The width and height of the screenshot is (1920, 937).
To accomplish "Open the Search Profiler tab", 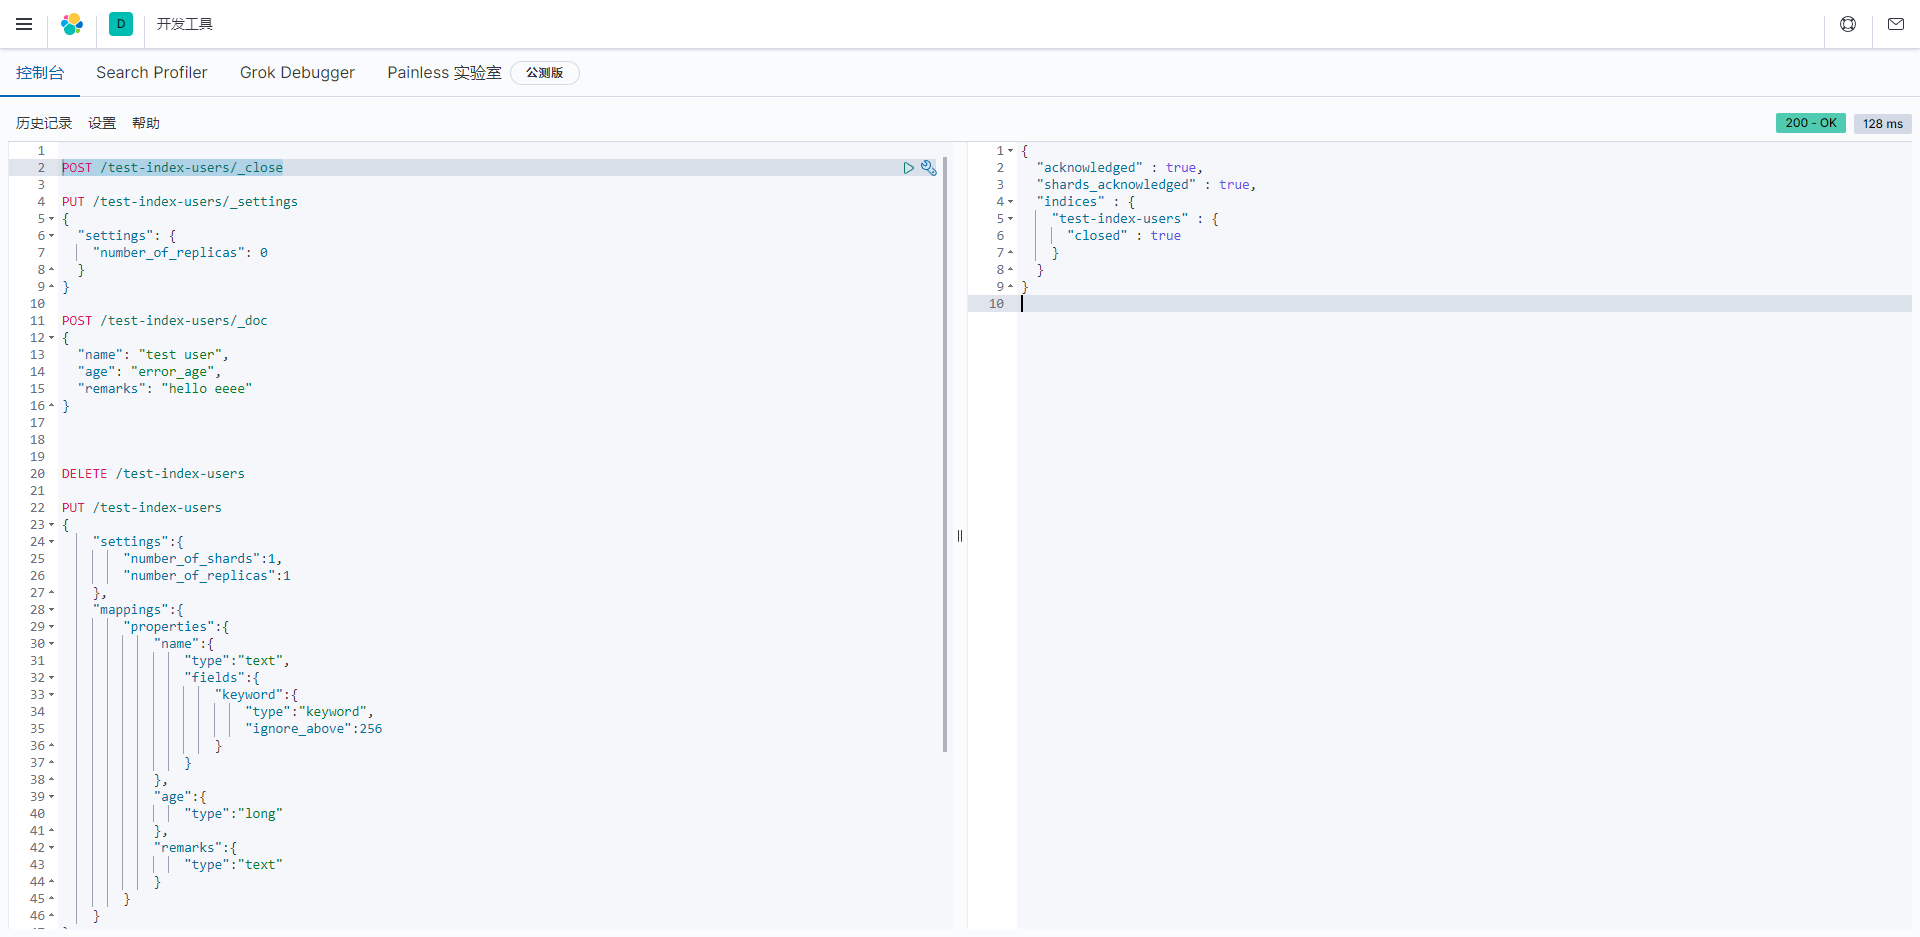I will [152, 73].
